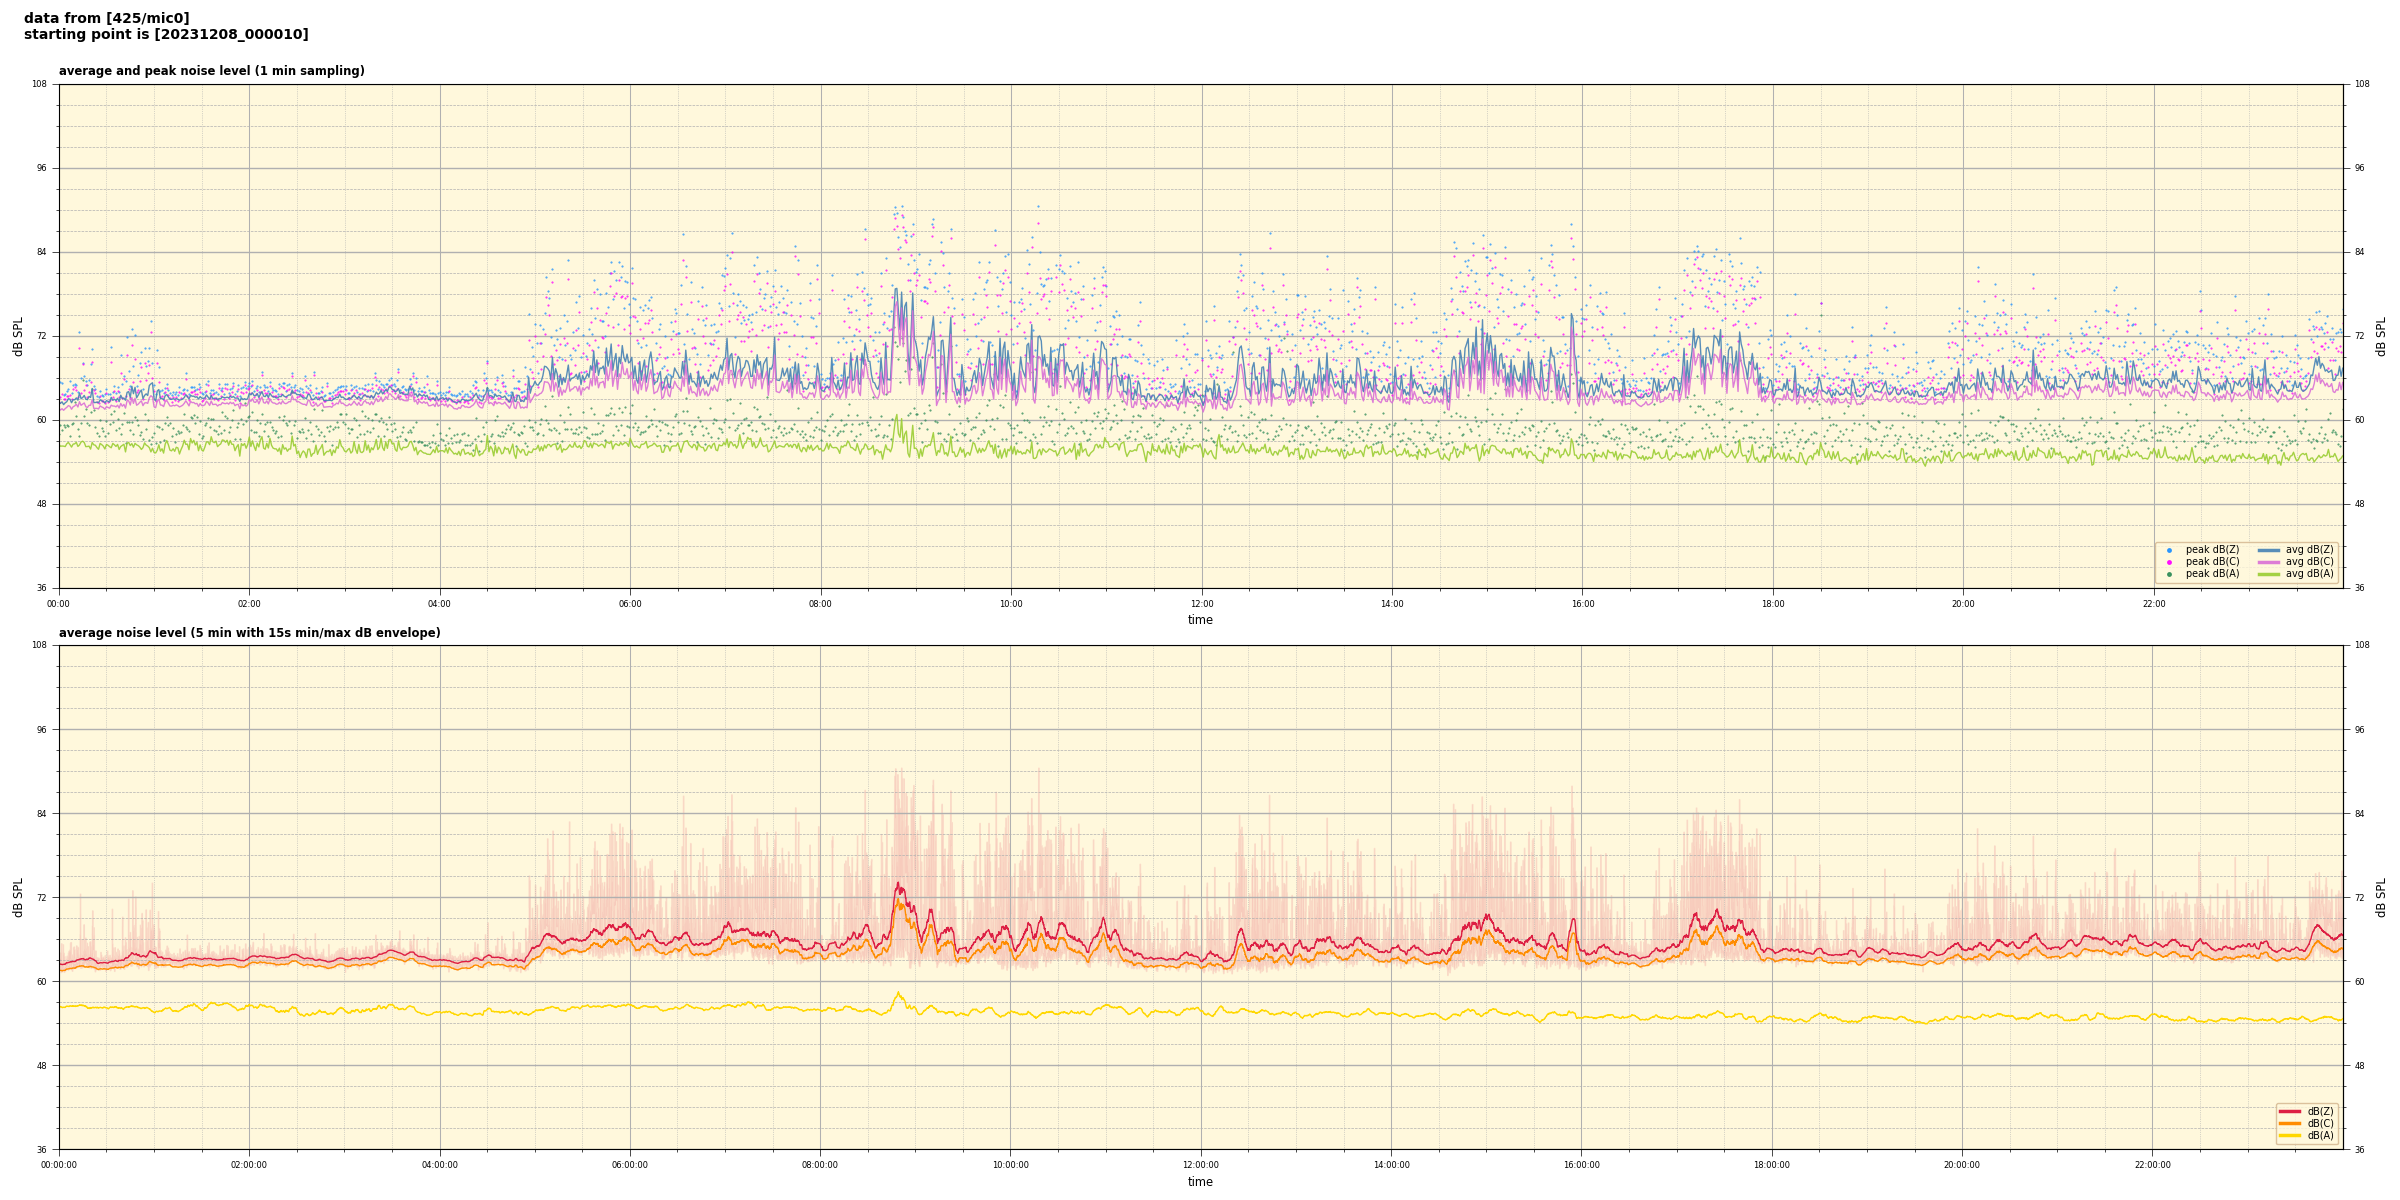Click the 18:00 tick label on upper chart
The height and width of the screenshot is (1200, 2400).
pyautogui.click(x=1772, y=604)
